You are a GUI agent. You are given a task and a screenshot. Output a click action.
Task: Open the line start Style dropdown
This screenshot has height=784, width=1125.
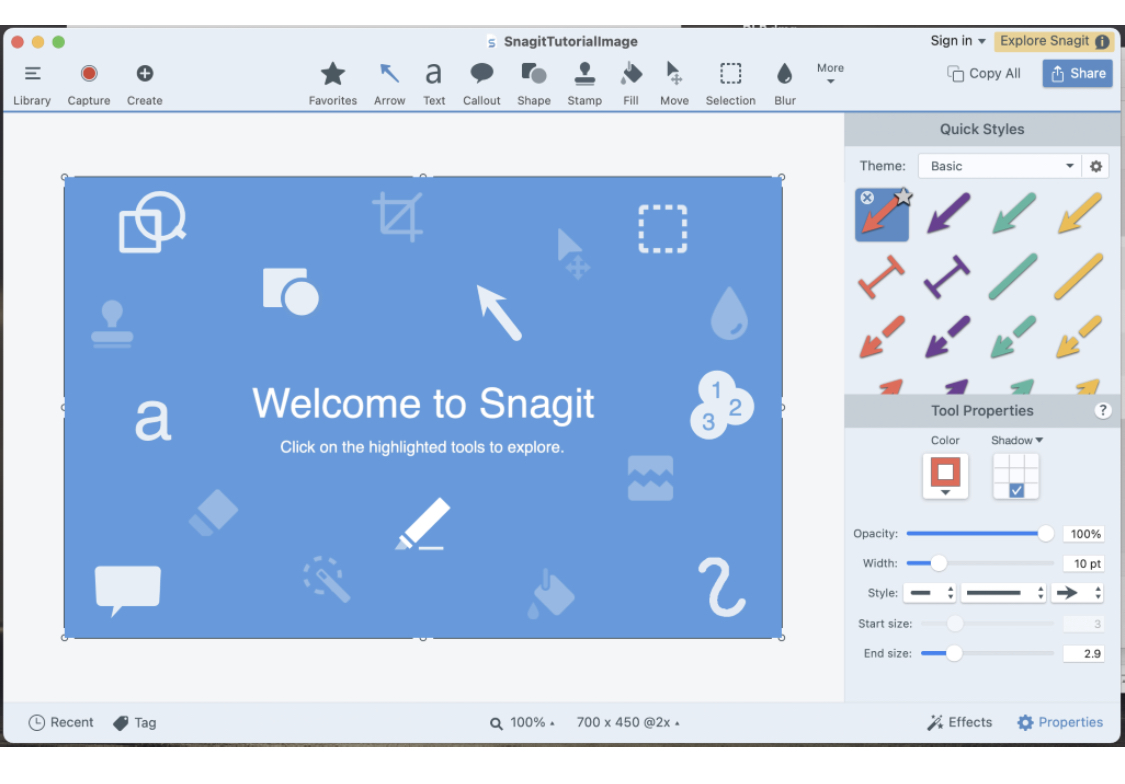tap(930, 593)
